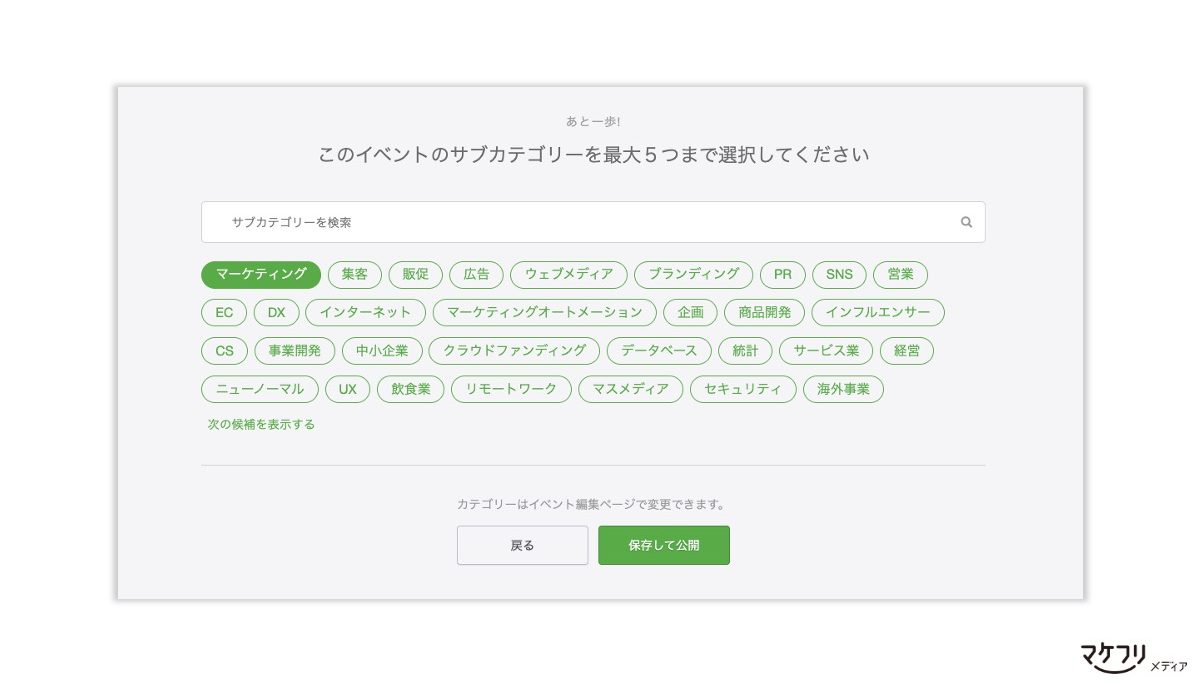1200x690 pixels.
Task: Choose the 企画 subcategory
Action: 690,313
